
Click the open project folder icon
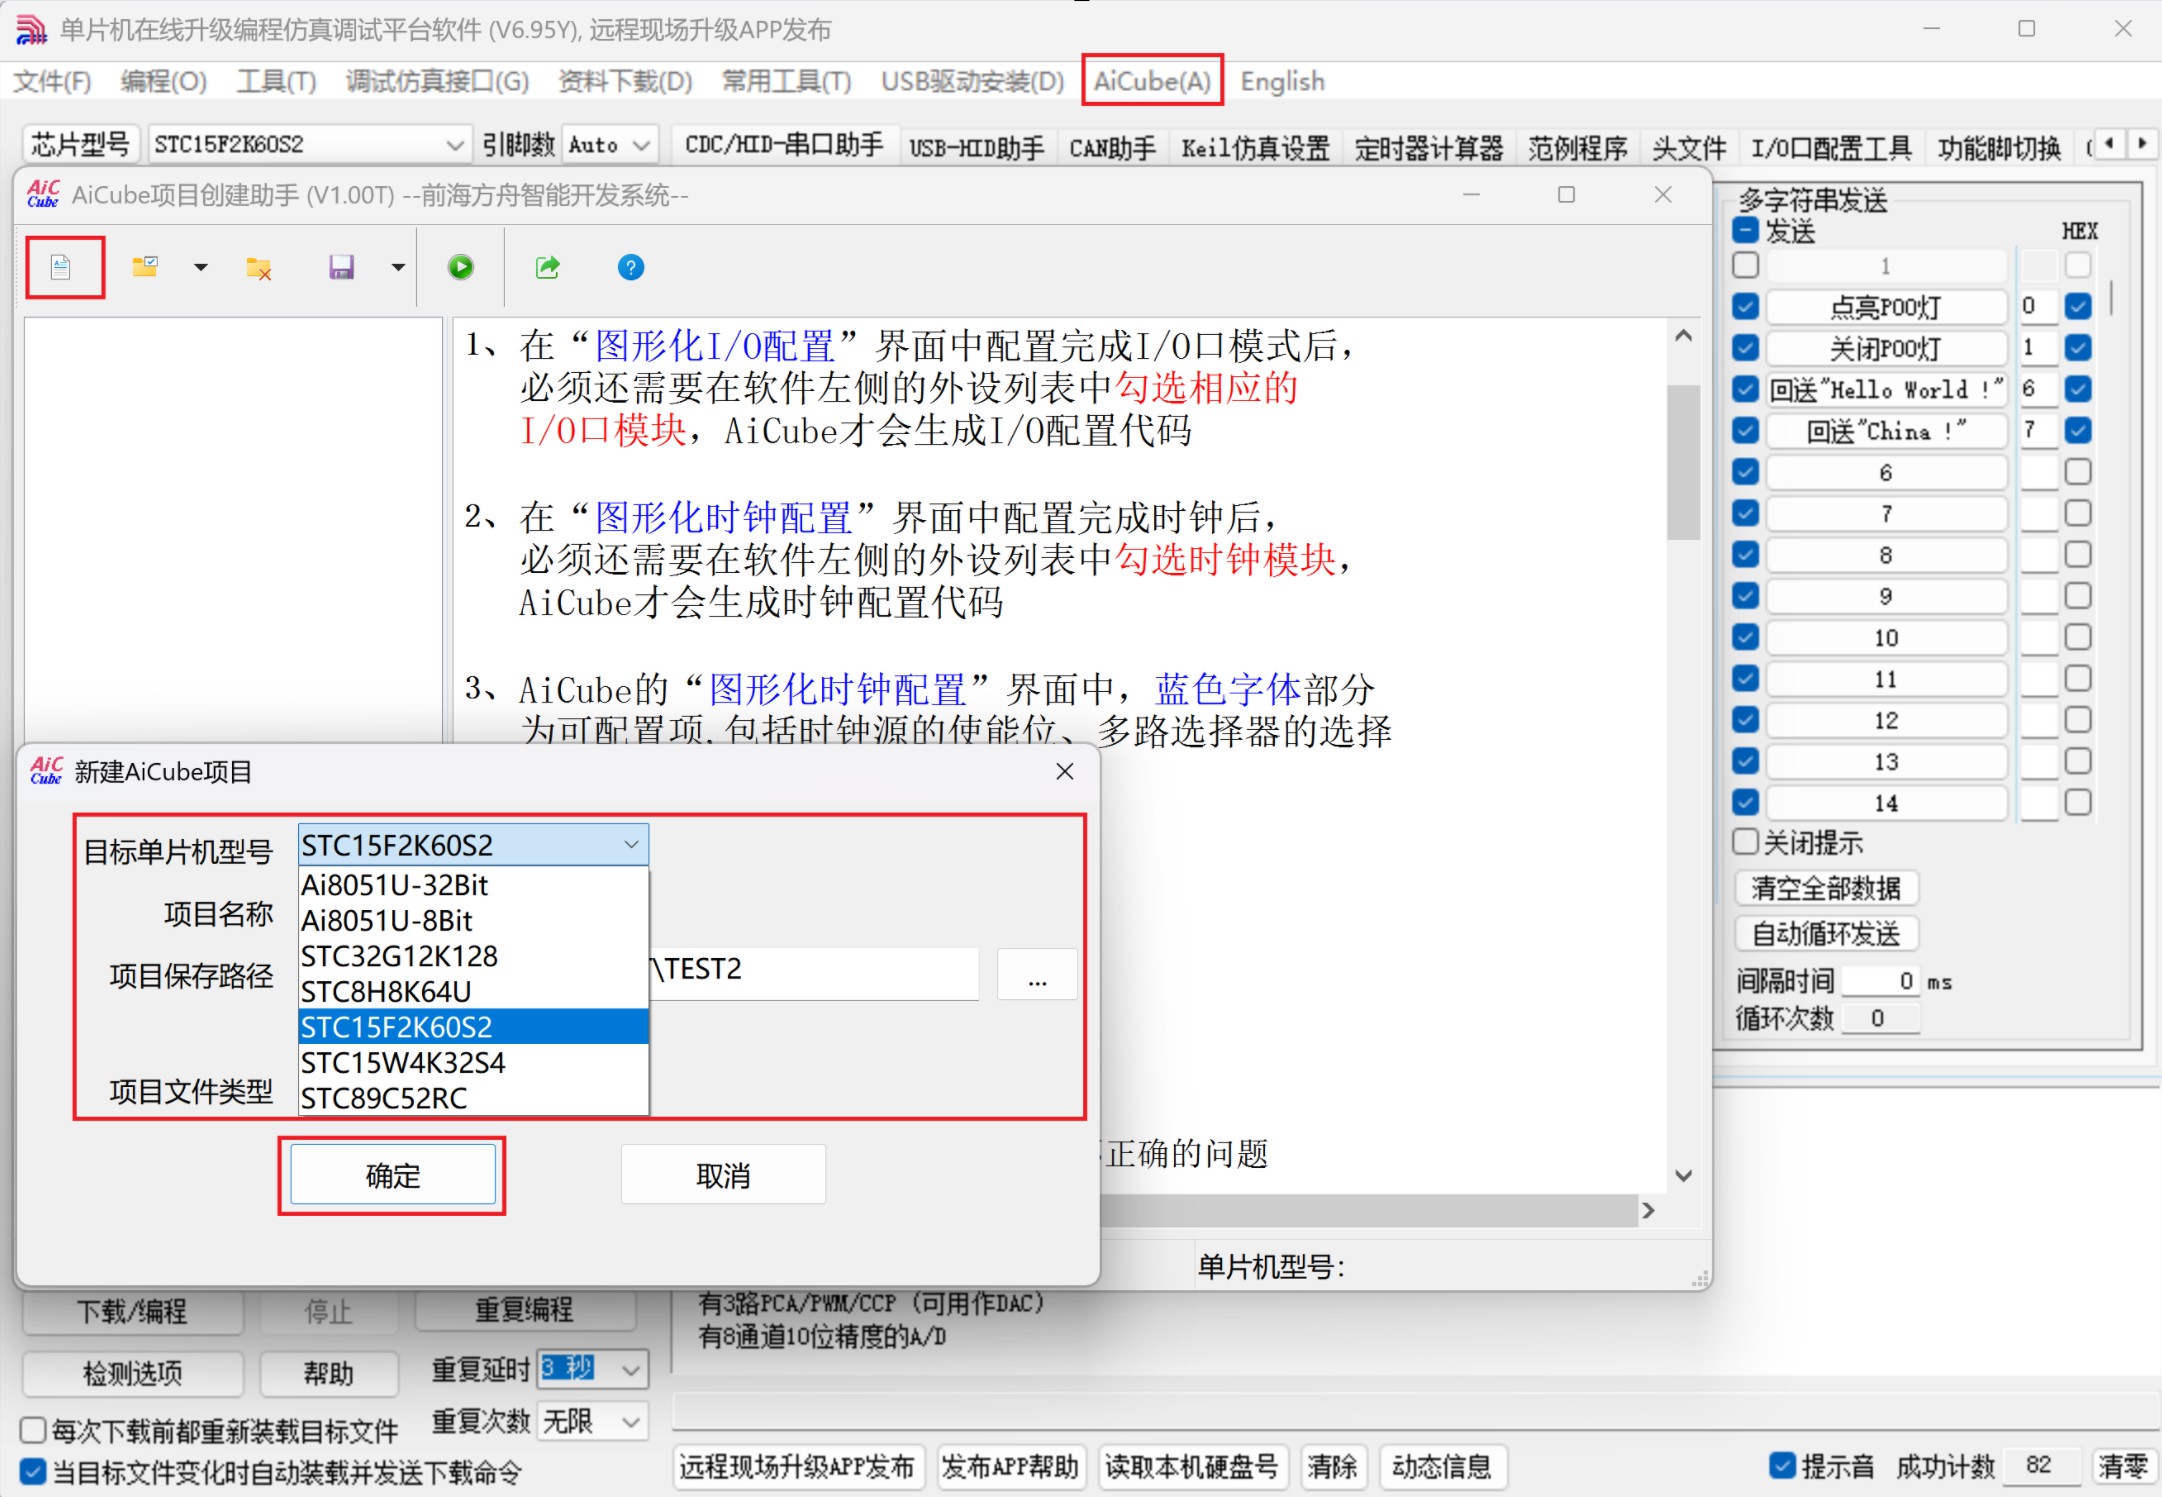coord(146,267)
